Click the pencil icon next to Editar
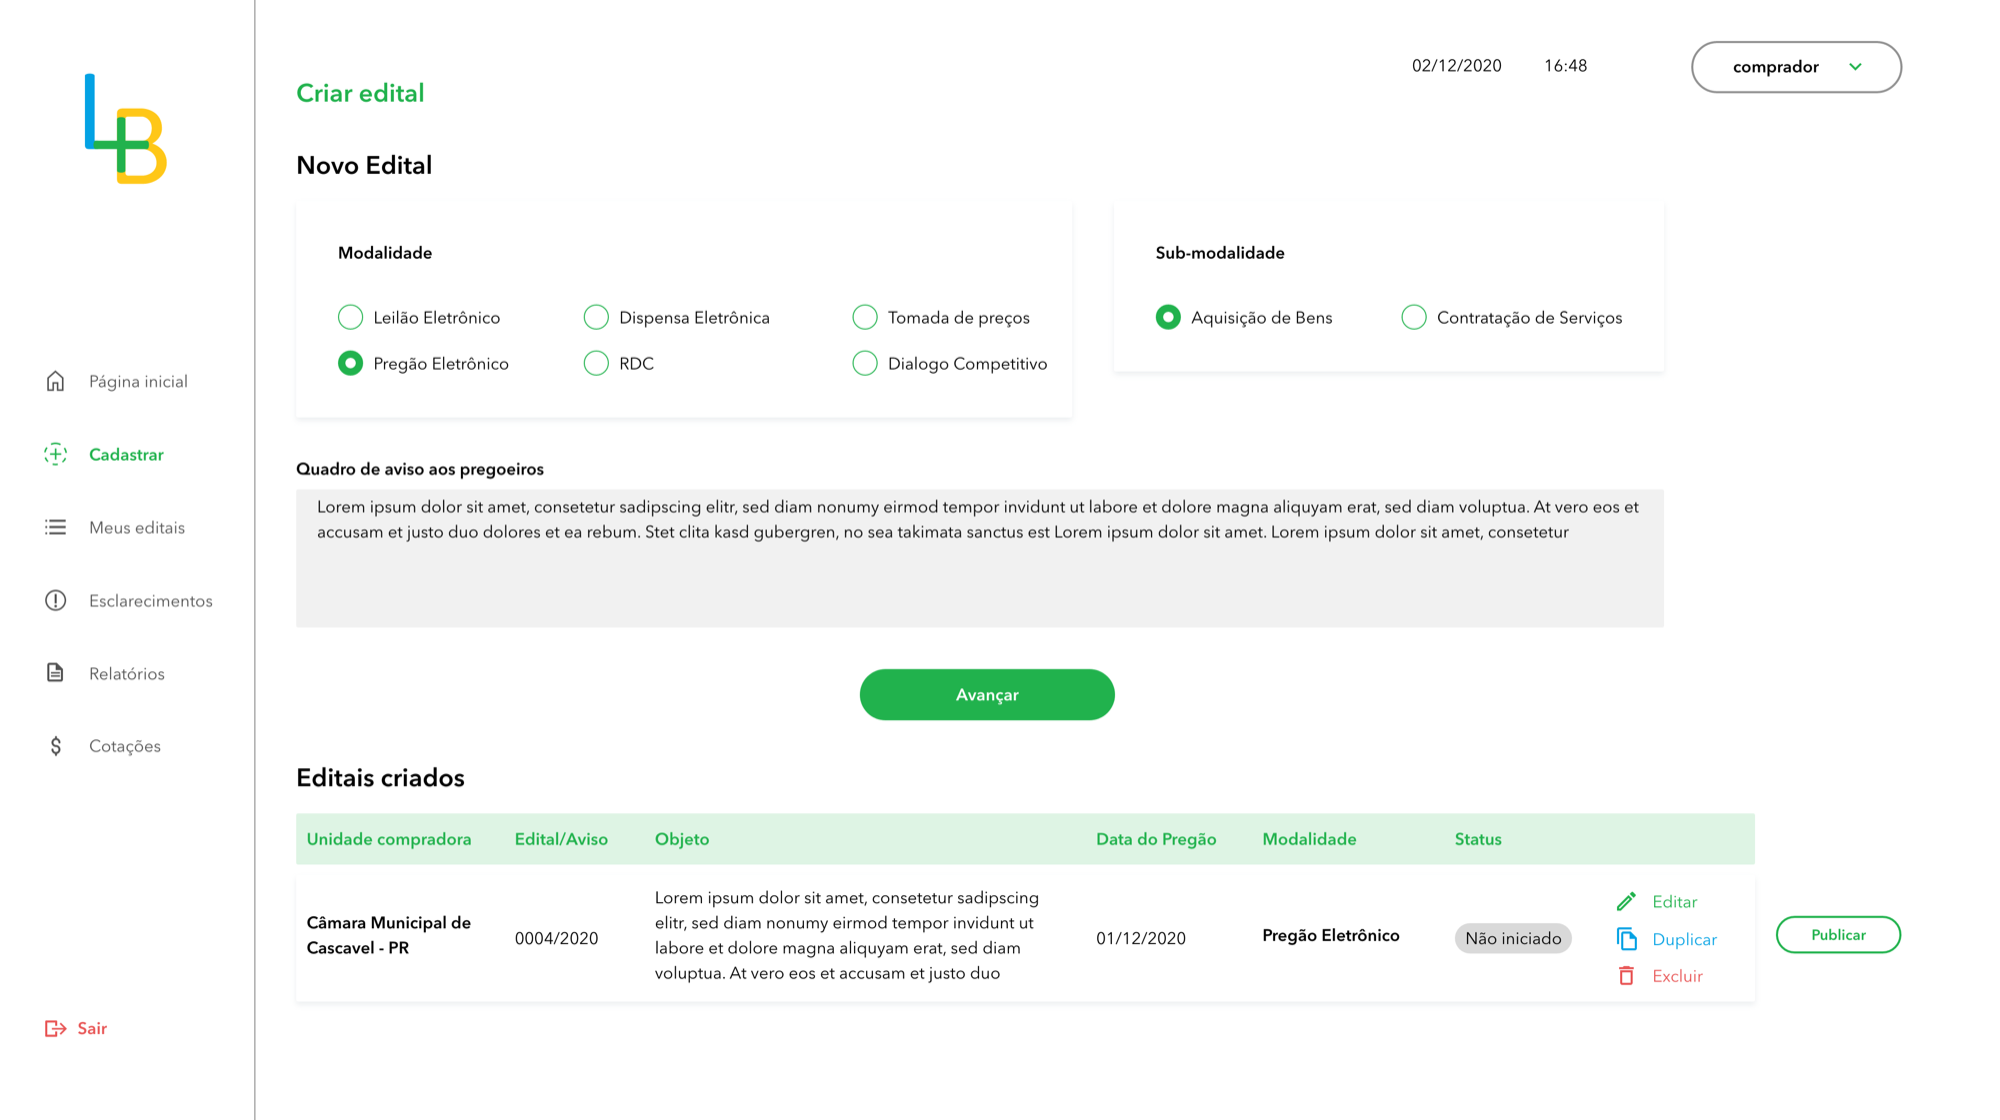The height and width of the screenshot is (1120, 2000). pos(1627,901)
